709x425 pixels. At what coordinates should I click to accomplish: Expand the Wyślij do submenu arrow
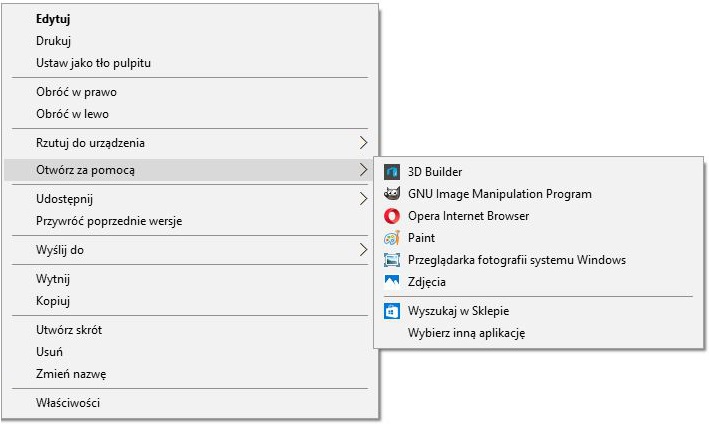point(363,250)
